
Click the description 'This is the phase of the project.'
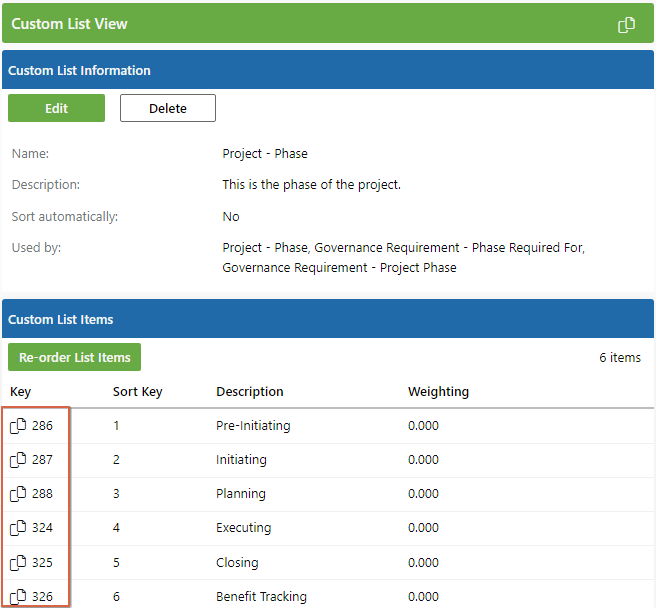pos(312,185)
